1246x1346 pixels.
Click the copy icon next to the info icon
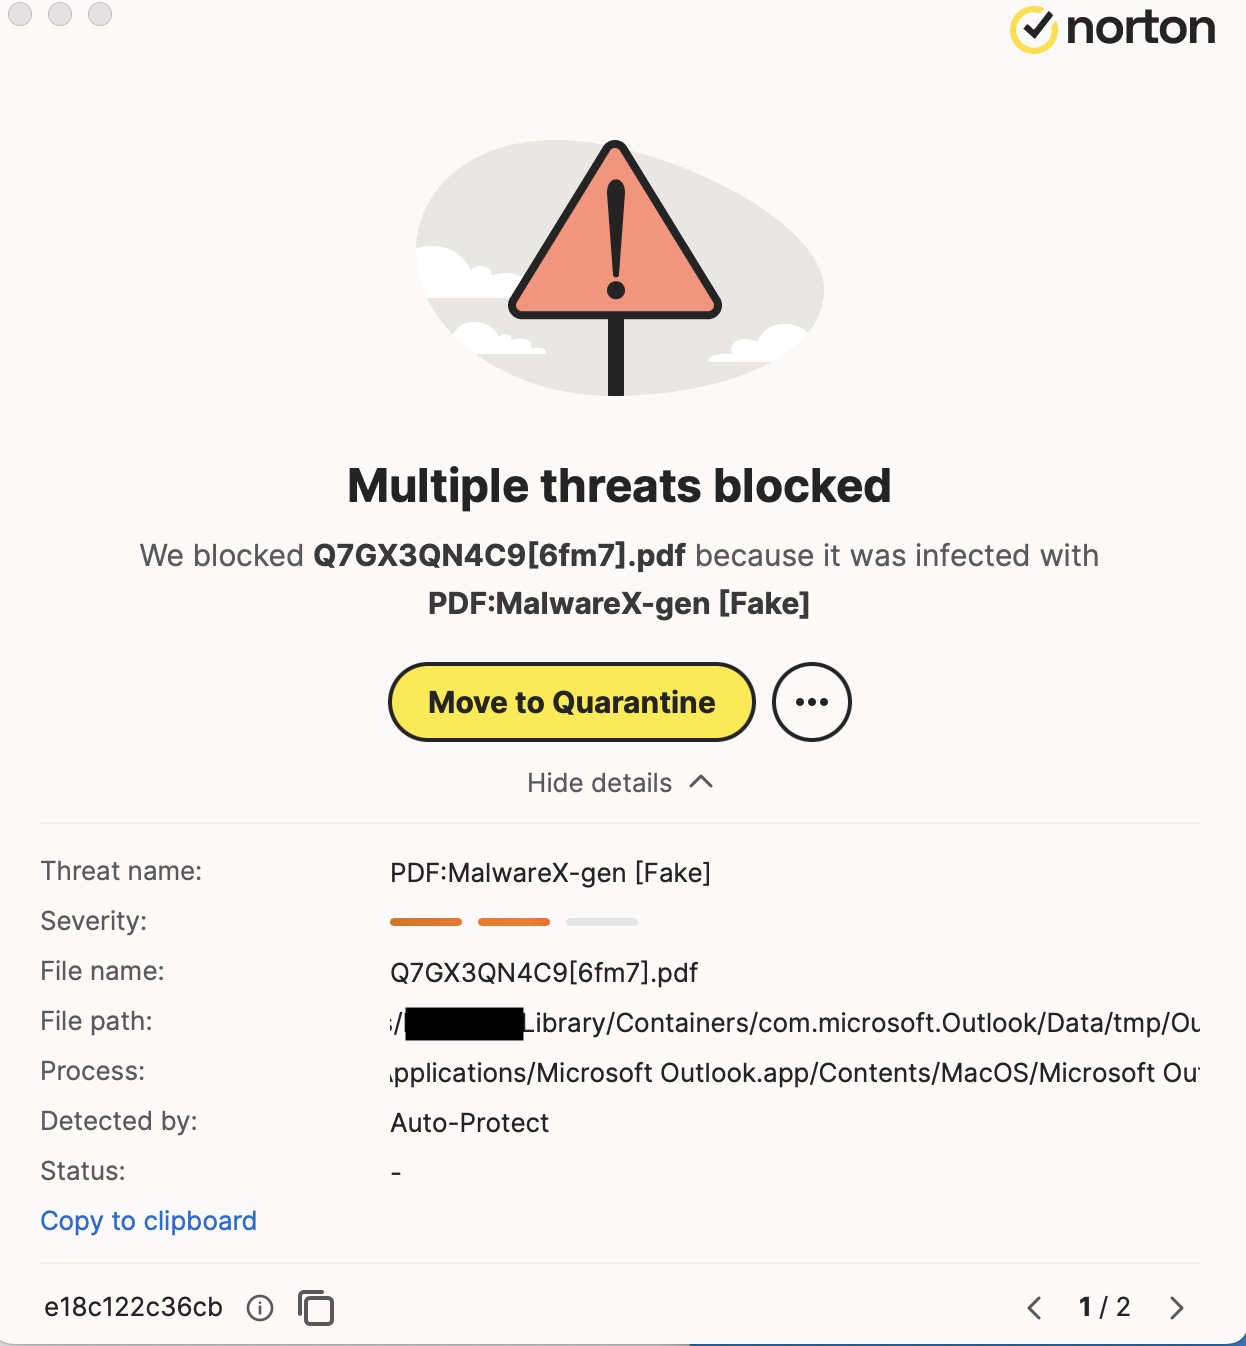pos(316,1308)
